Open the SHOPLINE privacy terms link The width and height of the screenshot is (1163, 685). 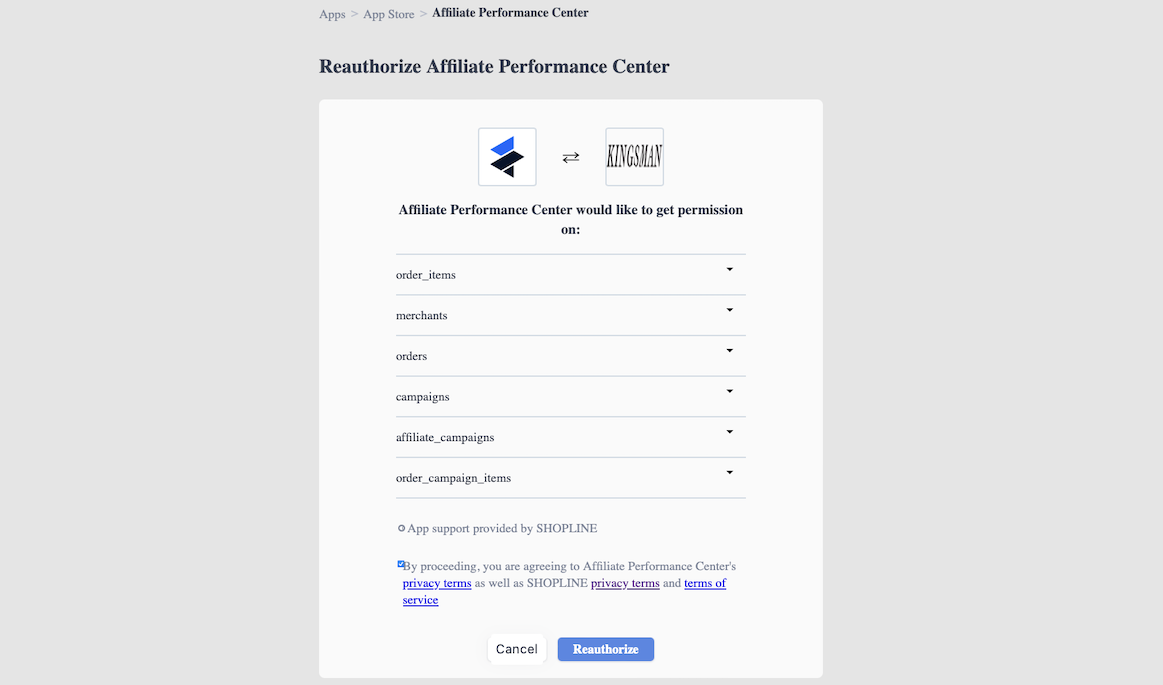(625, 583)
